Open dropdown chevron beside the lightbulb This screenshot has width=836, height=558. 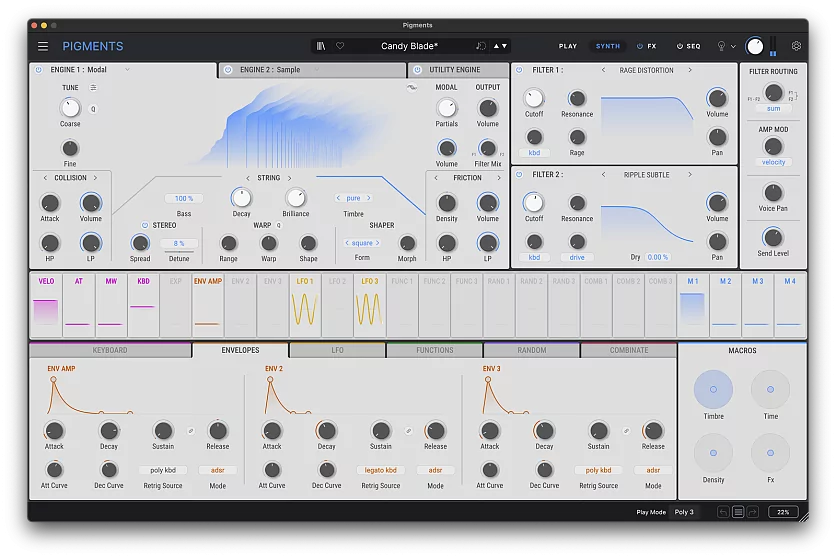click(x=733, y=46)
